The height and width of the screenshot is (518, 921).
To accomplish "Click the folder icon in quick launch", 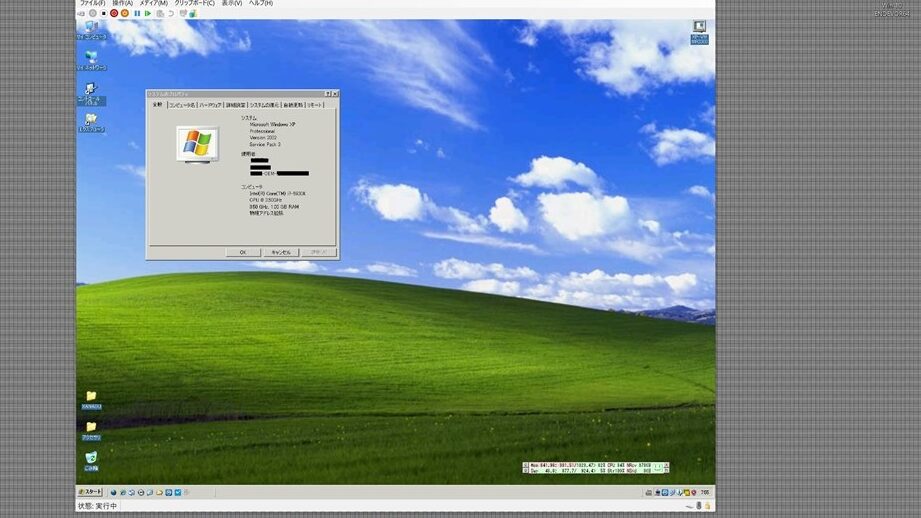I will pos(159,493).
